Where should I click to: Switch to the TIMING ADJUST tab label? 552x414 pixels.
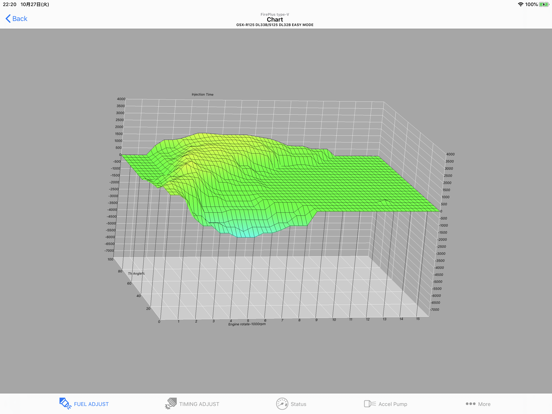pos(199,404)
